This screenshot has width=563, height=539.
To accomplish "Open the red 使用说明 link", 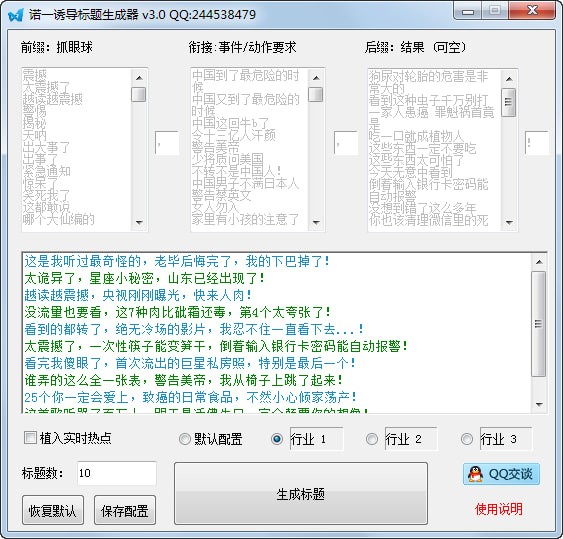I will click(499, 509).
